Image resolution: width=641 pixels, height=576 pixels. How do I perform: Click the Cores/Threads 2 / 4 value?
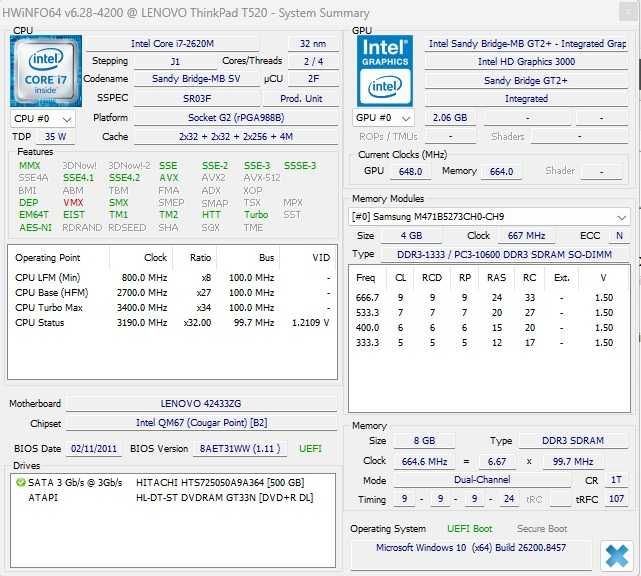coord(313,61)
